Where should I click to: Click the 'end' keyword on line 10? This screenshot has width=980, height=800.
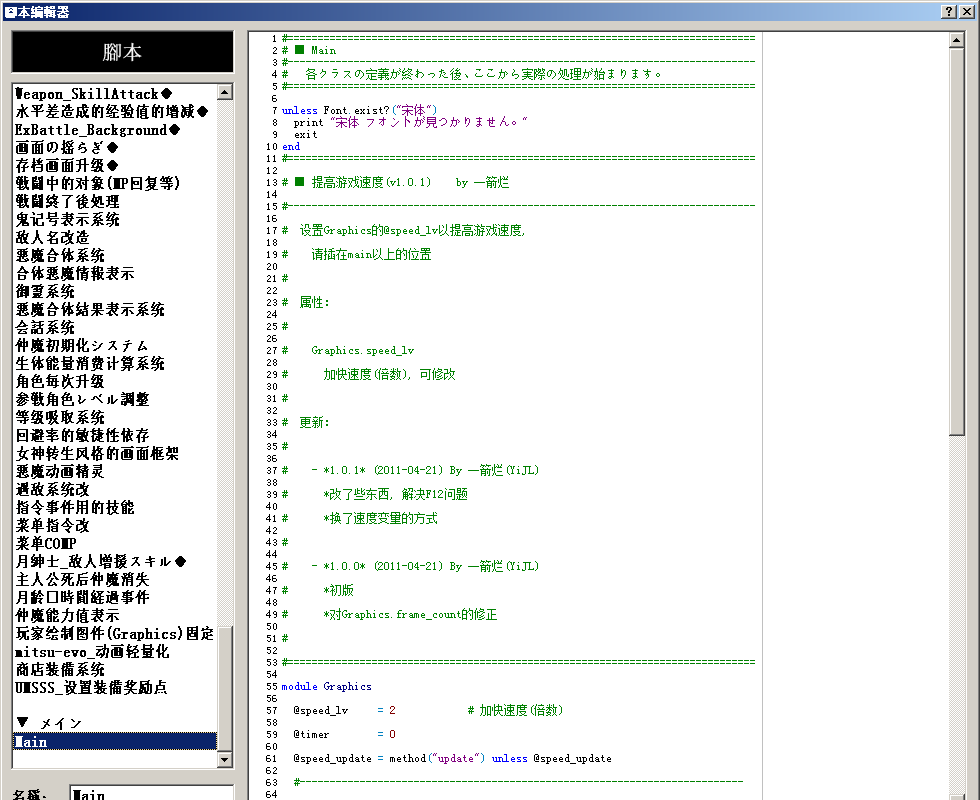291,147
